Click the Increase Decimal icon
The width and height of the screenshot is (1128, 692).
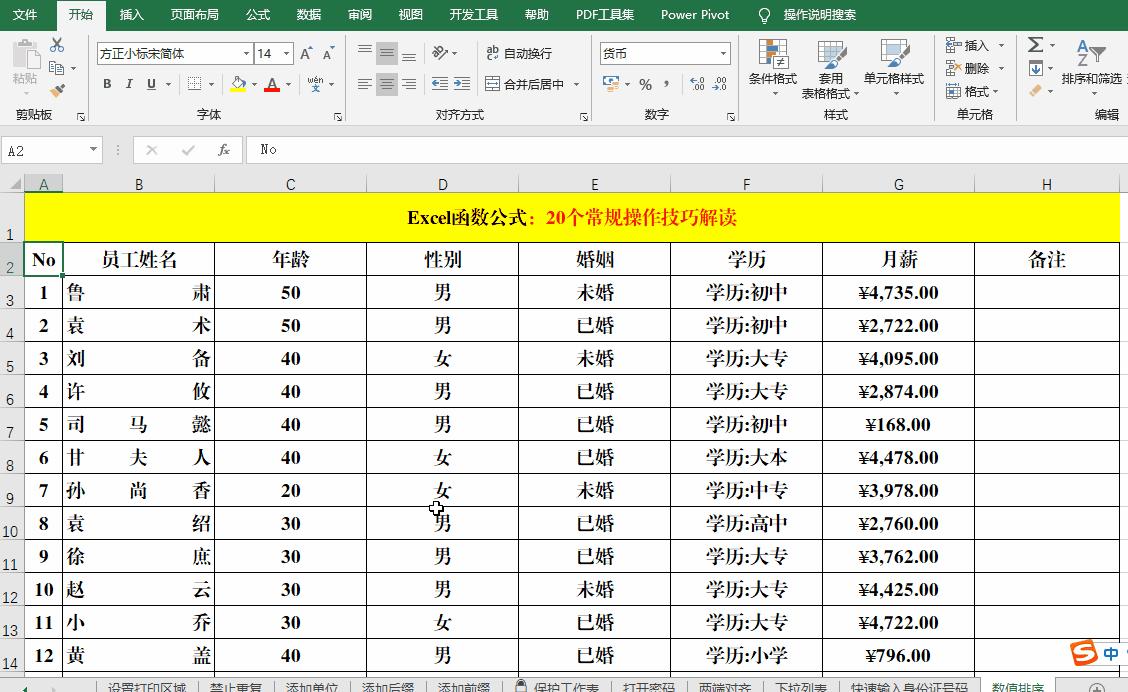point(698,86)
